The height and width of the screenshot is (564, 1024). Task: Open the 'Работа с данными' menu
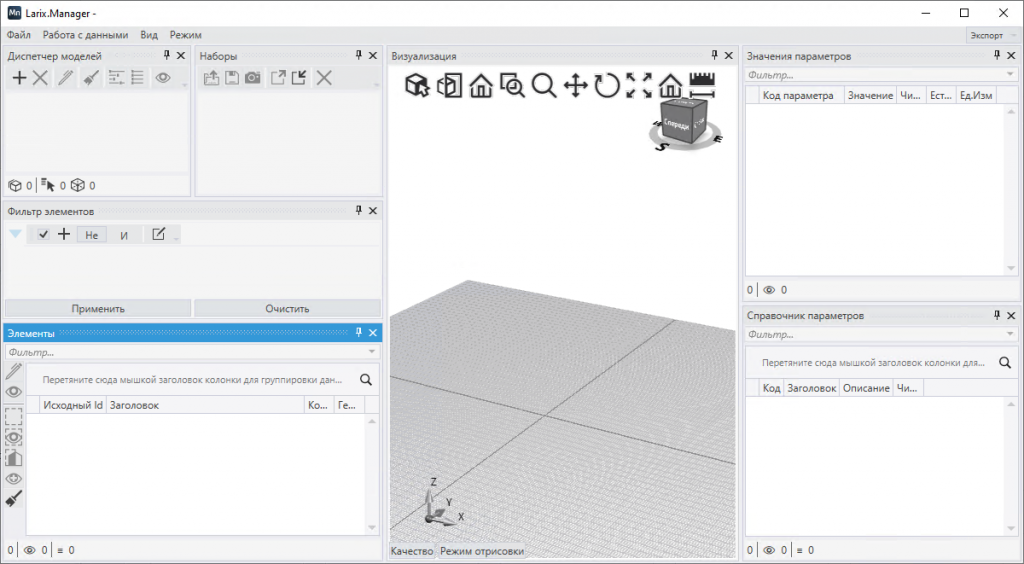pyautogui.click(x=85, y=35)
